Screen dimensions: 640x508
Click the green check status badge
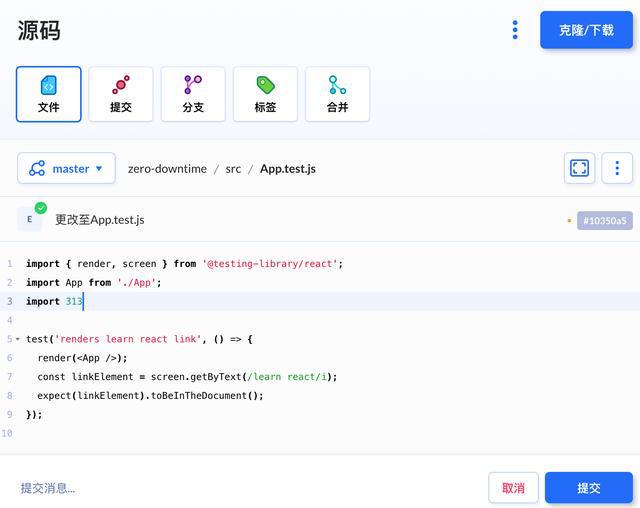41,208
